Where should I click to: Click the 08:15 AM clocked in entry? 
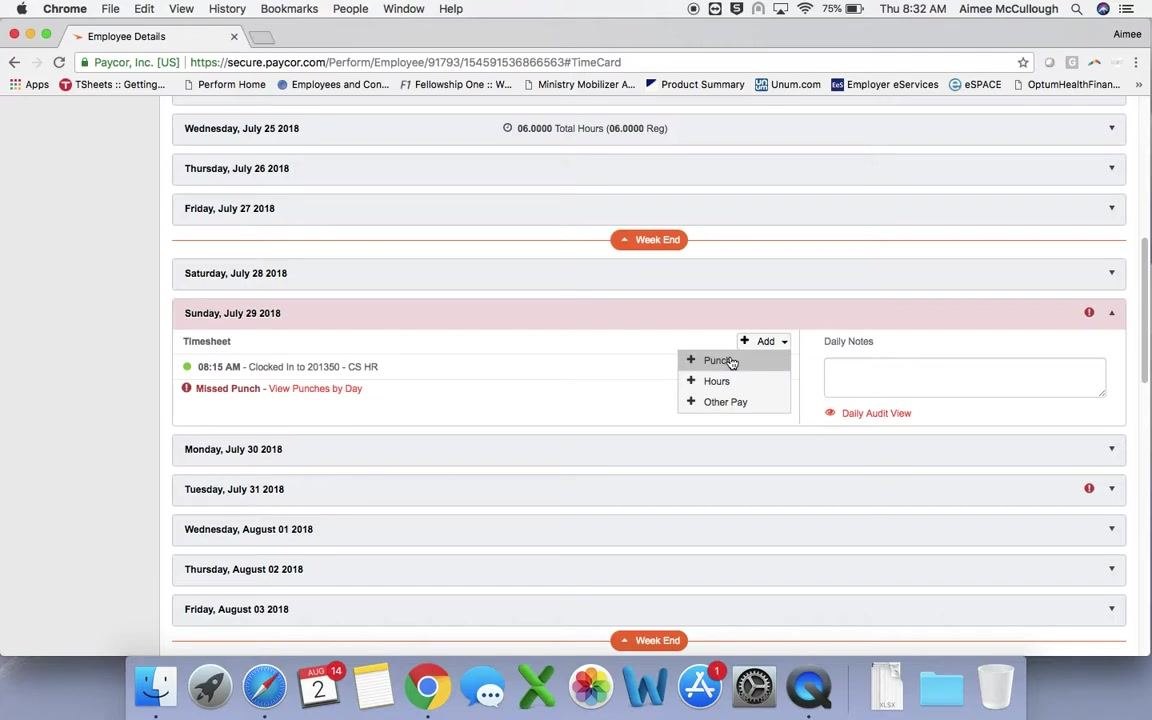(287, 367)
